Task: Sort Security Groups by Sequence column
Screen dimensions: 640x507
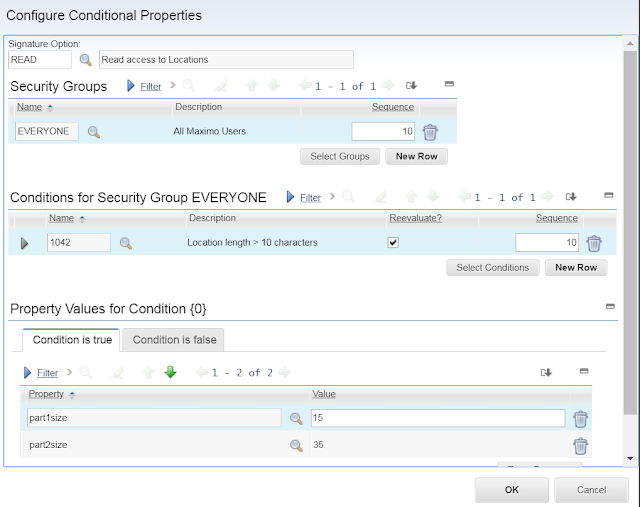Action: 393,107
